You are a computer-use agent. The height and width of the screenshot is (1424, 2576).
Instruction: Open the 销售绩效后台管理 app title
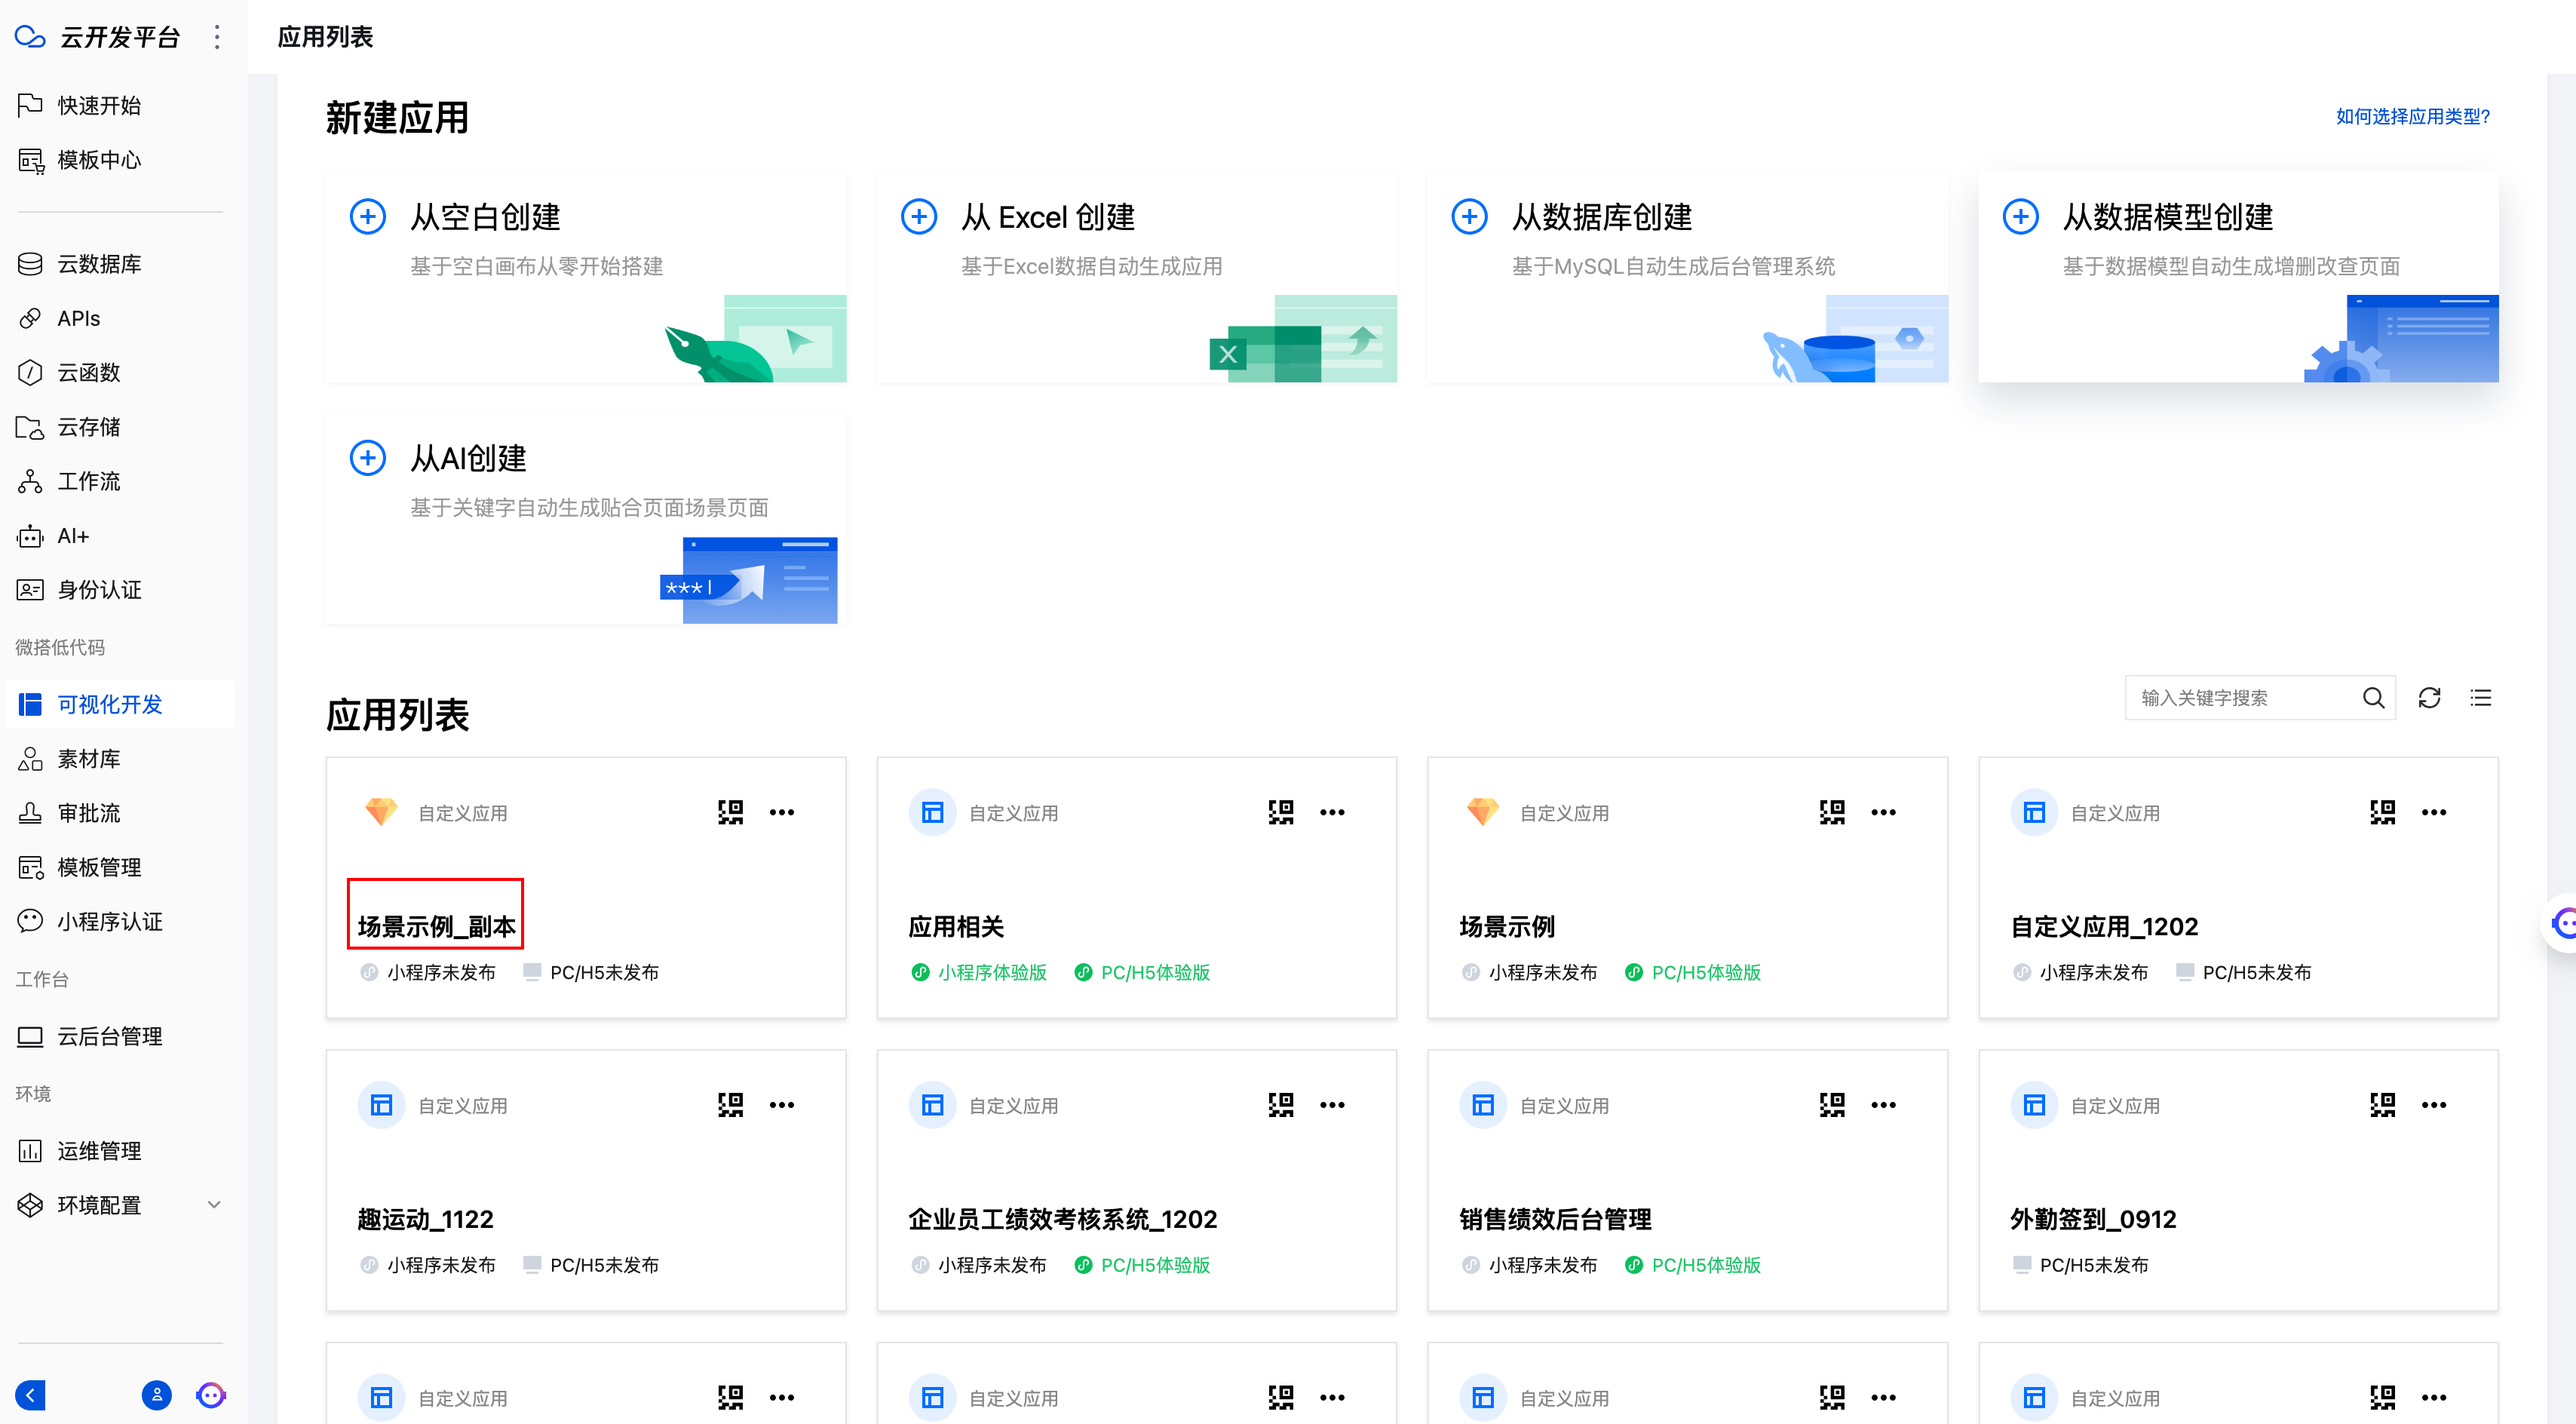click(1555, 1220)
